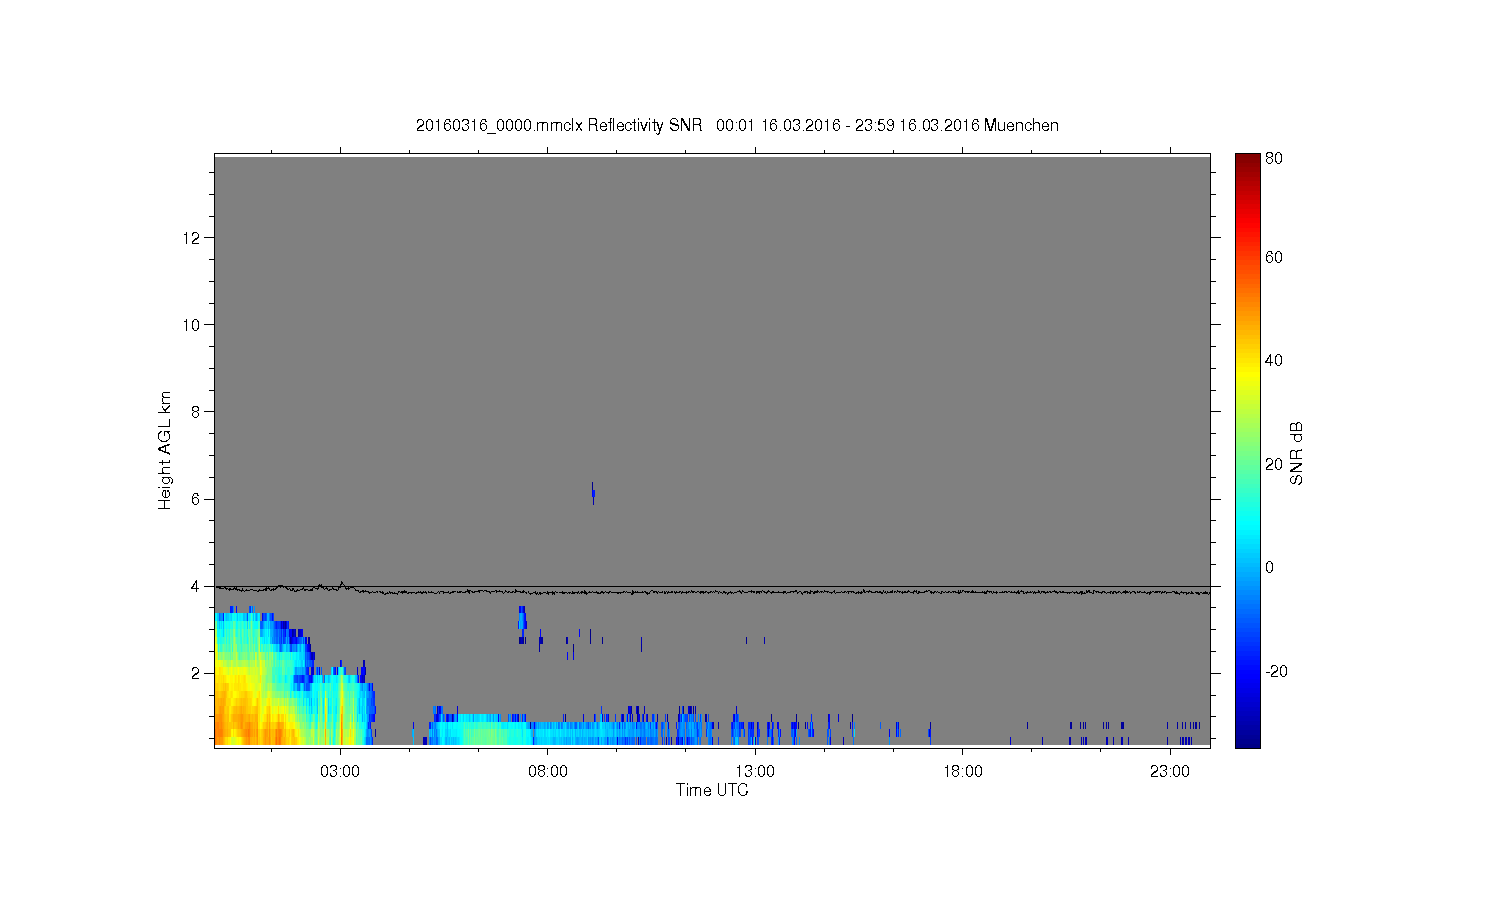Click the colorbar value 80

tap(1274, 158)
